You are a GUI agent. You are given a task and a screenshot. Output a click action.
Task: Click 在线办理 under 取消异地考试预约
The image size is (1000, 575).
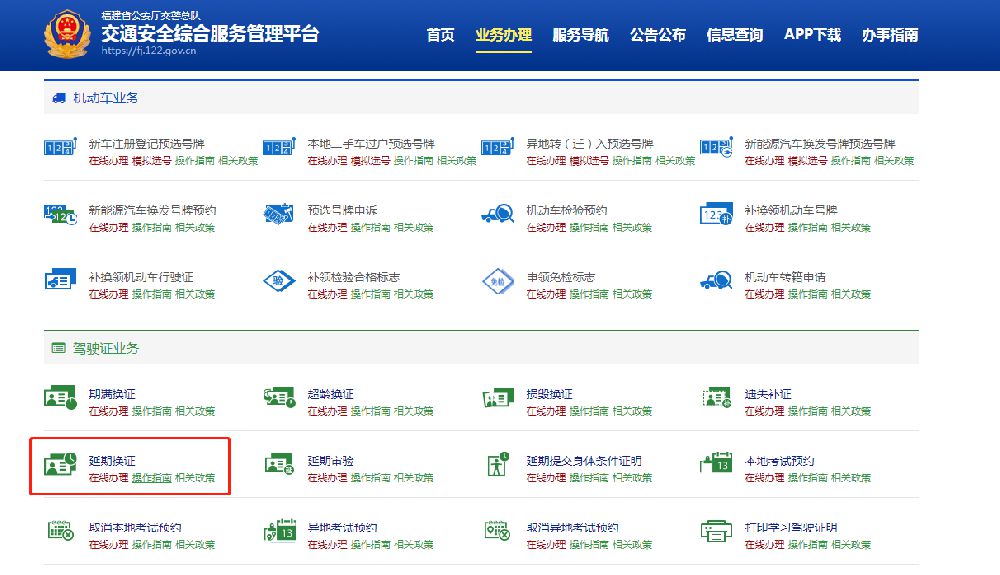546,544
